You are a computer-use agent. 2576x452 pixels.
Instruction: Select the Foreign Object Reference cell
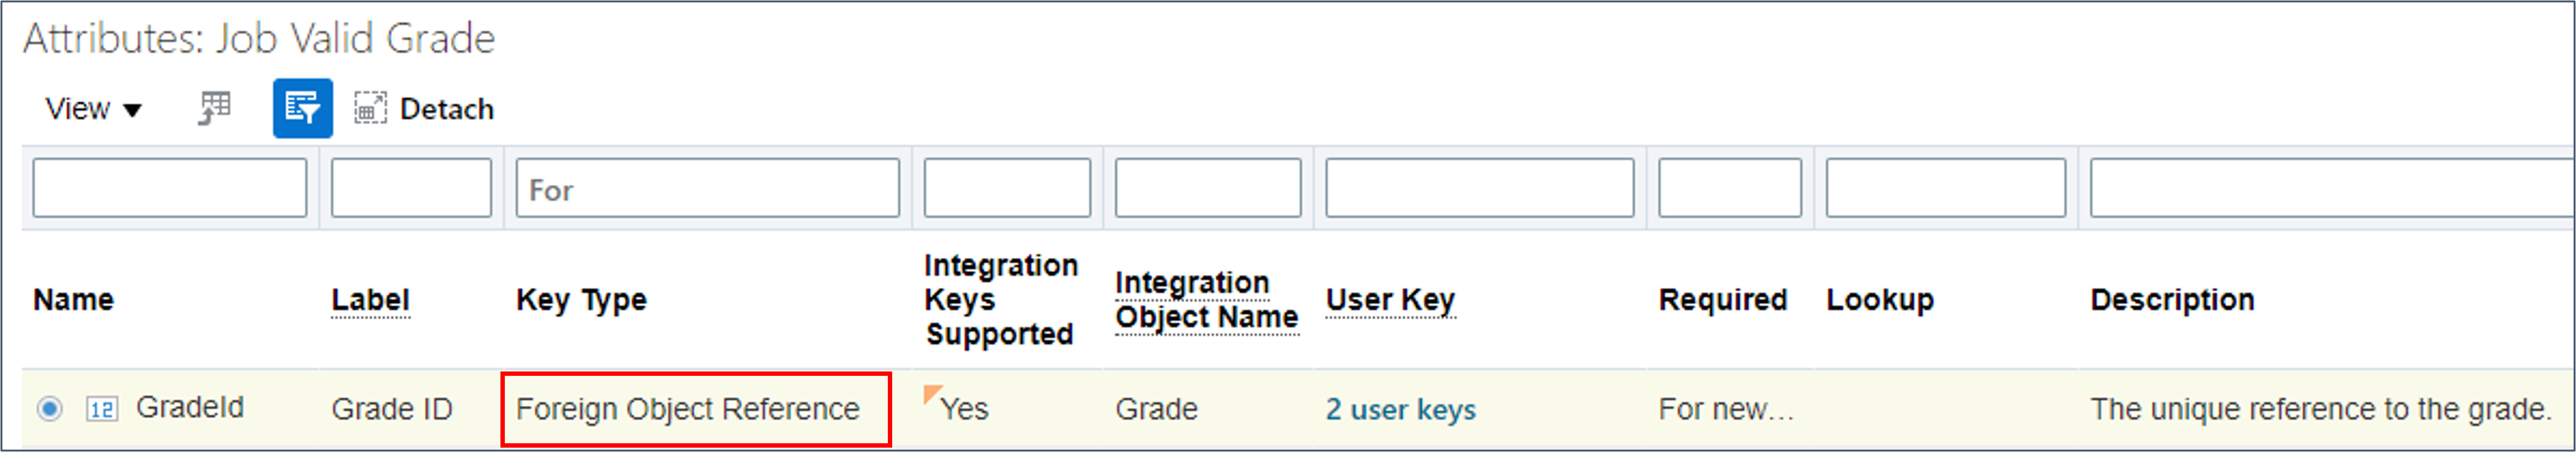click(x=696, y=409)
